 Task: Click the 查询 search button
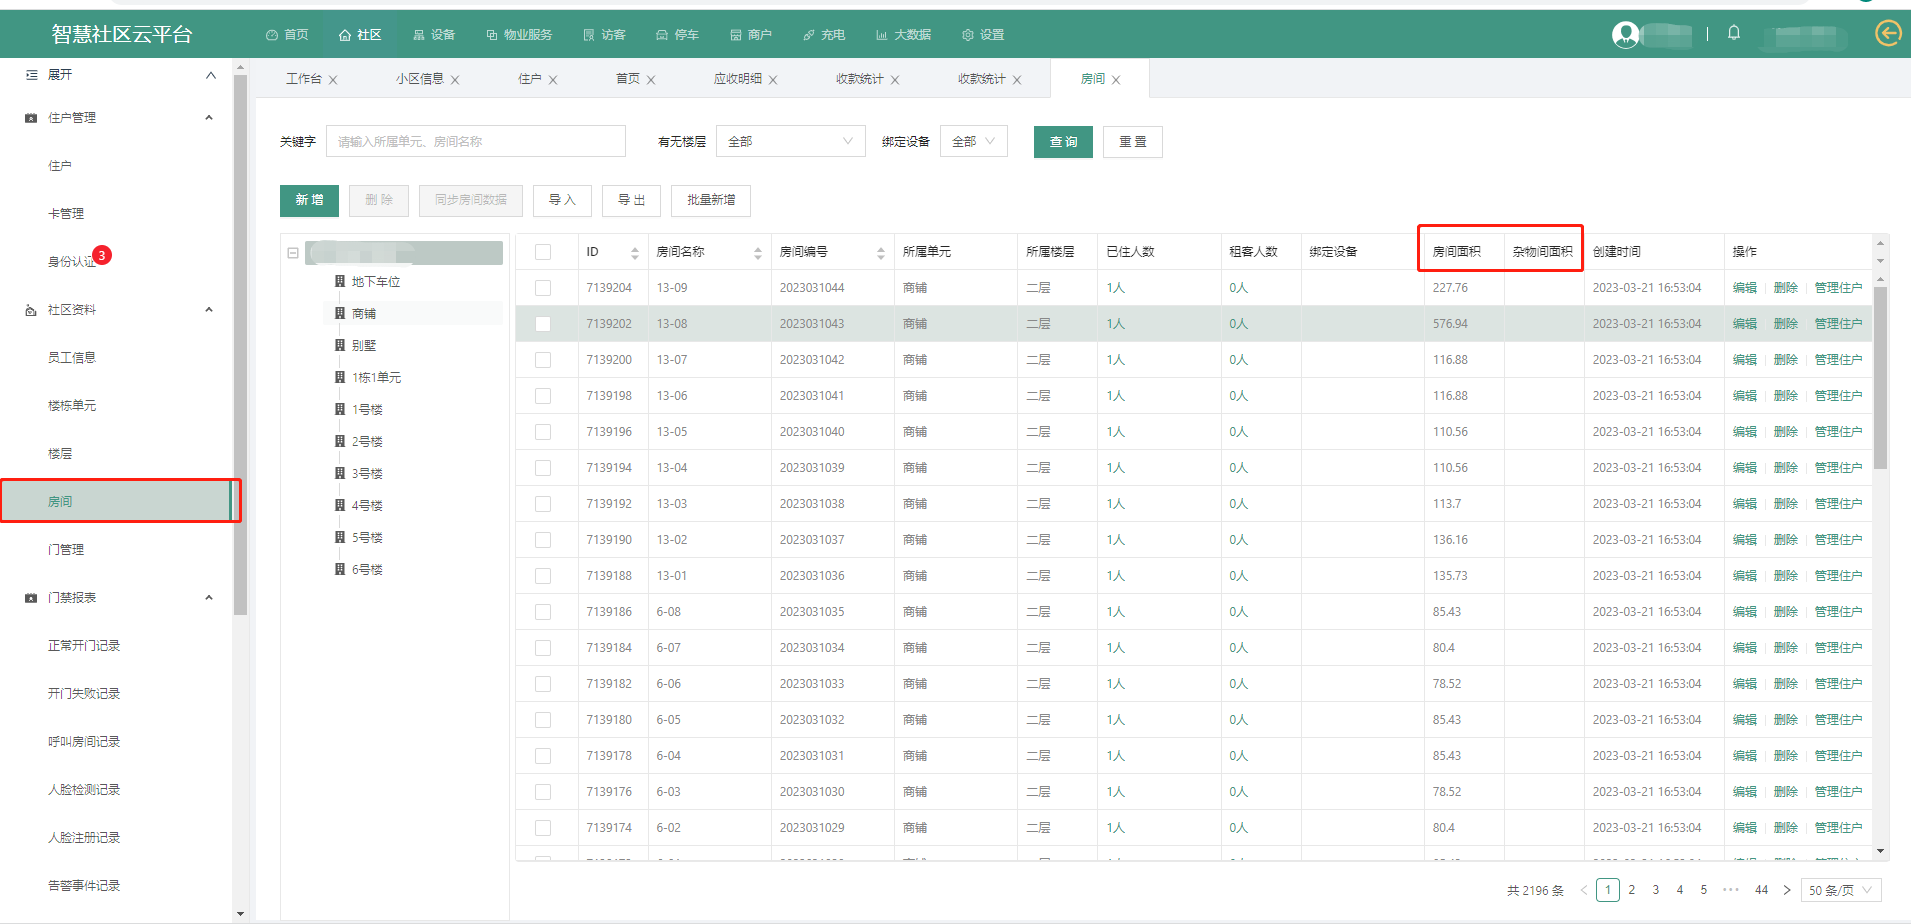coord(1063,142)
